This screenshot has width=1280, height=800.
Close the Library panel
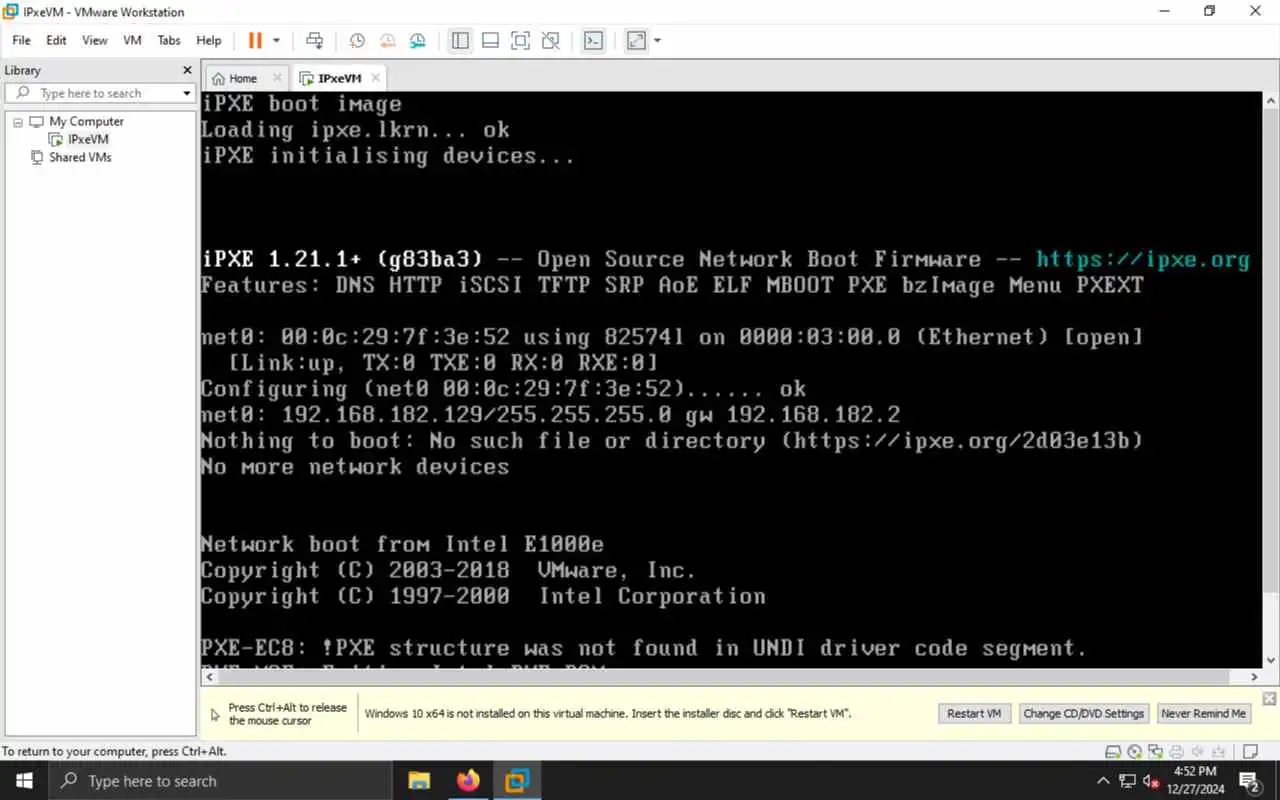click(x=187, y=70)
